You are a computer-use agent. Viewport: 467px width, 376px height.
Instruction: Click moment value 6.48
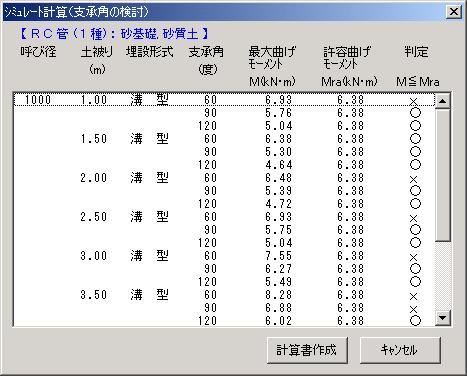279,178
